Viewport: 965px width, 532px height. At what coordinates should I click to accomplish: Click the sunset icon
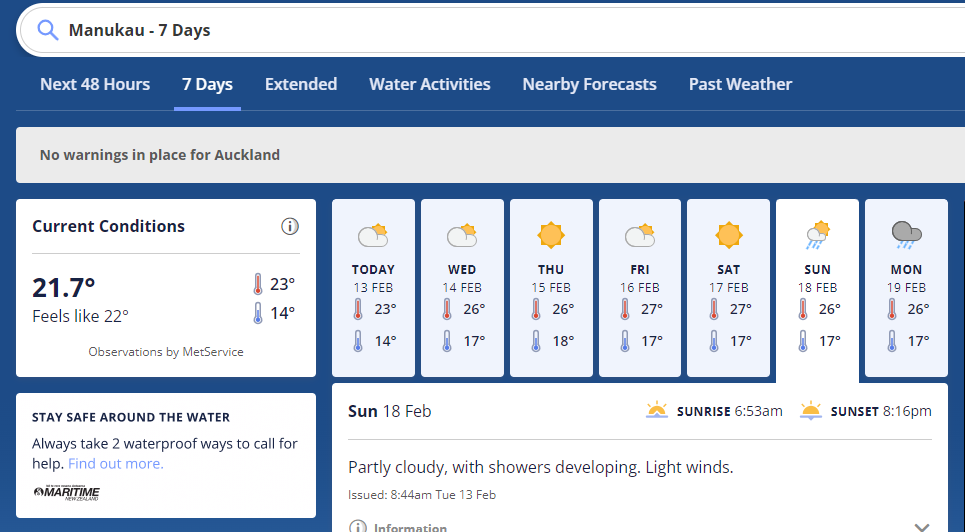pos(811,411)
